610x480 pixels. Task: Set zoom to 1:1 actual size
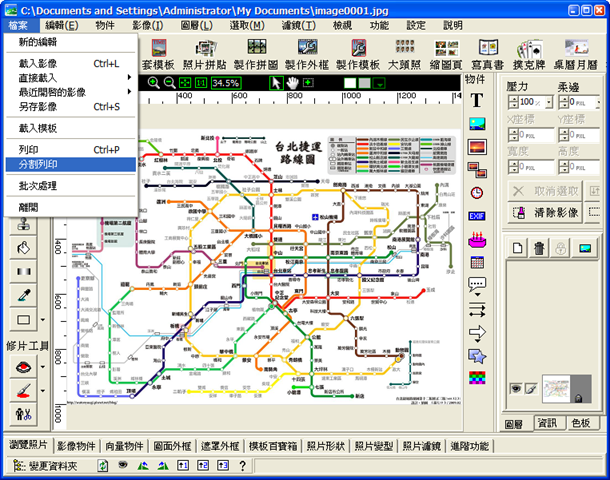201,83
